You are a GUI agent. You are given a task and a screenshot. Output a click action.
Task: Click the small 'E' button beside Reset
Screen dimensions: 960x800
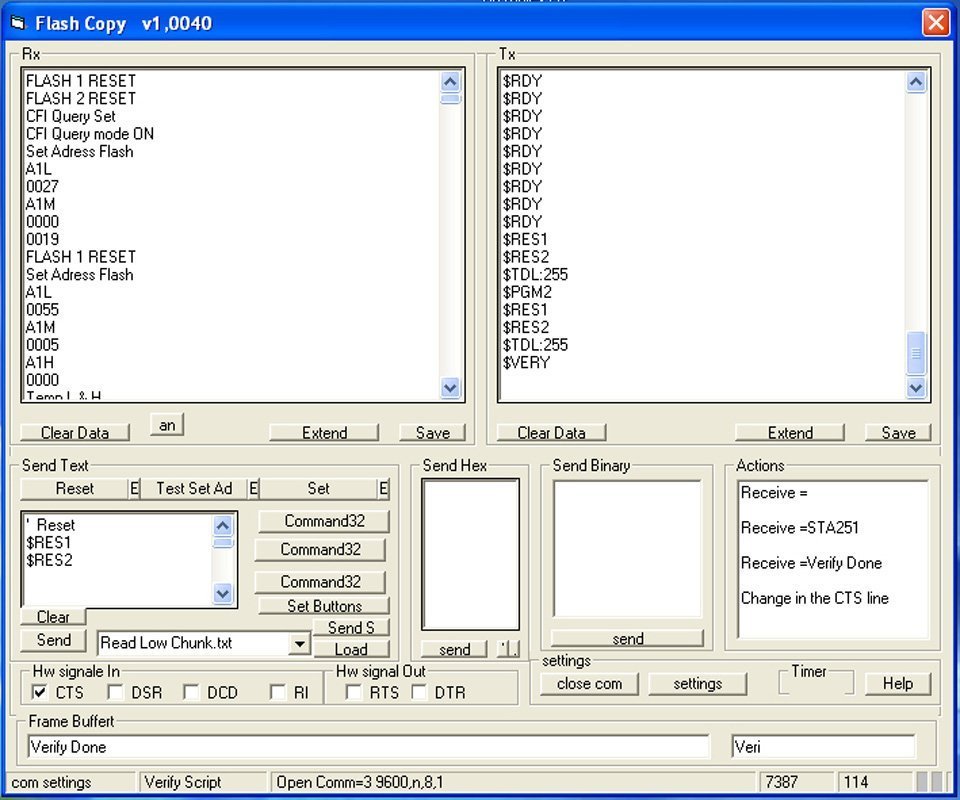[x=134, y=488]
